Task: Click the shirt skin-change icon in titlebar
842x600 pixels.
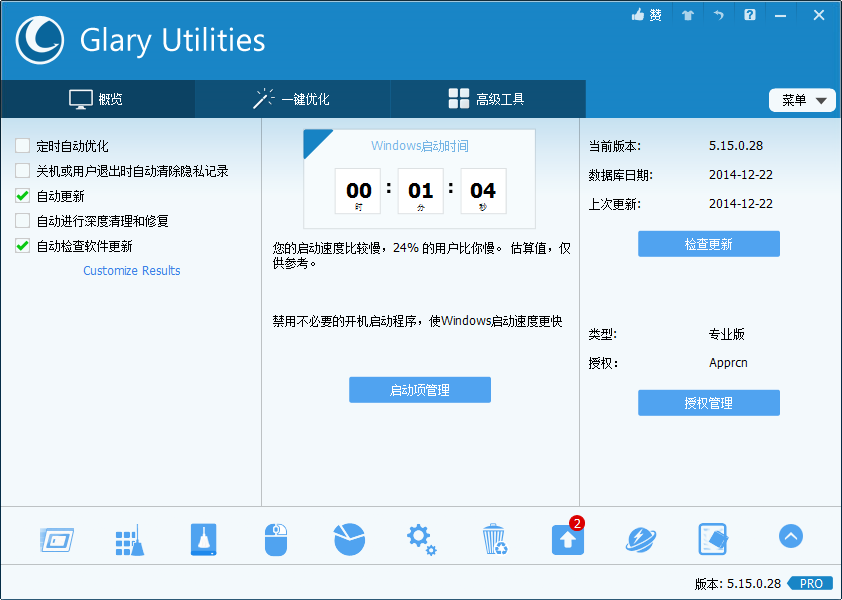Action: 687,15
